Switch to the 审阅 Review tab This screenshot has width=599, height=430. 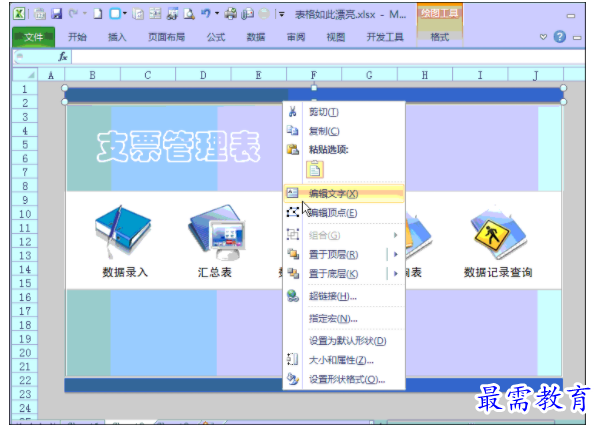[x=296, y=37]
